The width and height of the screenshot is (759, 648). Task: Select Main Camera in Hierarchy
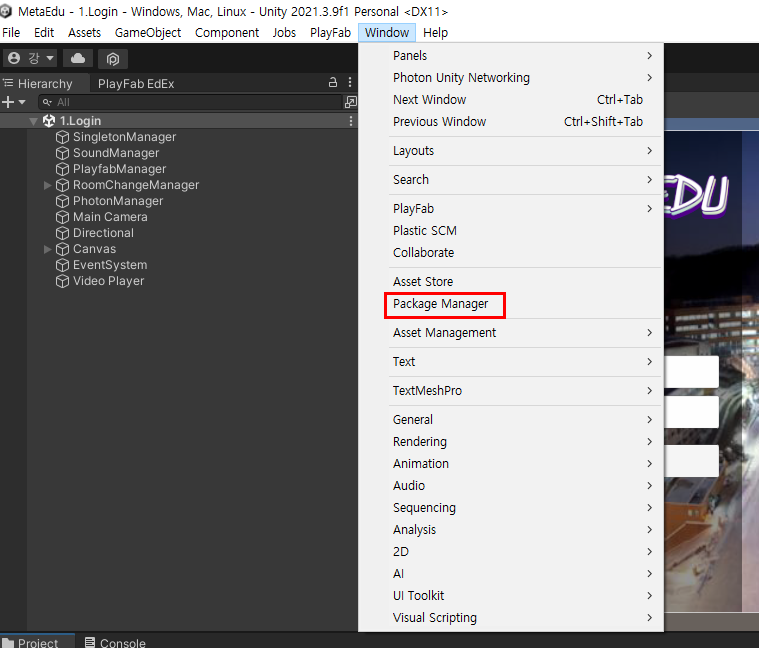(x=110, y=217)
